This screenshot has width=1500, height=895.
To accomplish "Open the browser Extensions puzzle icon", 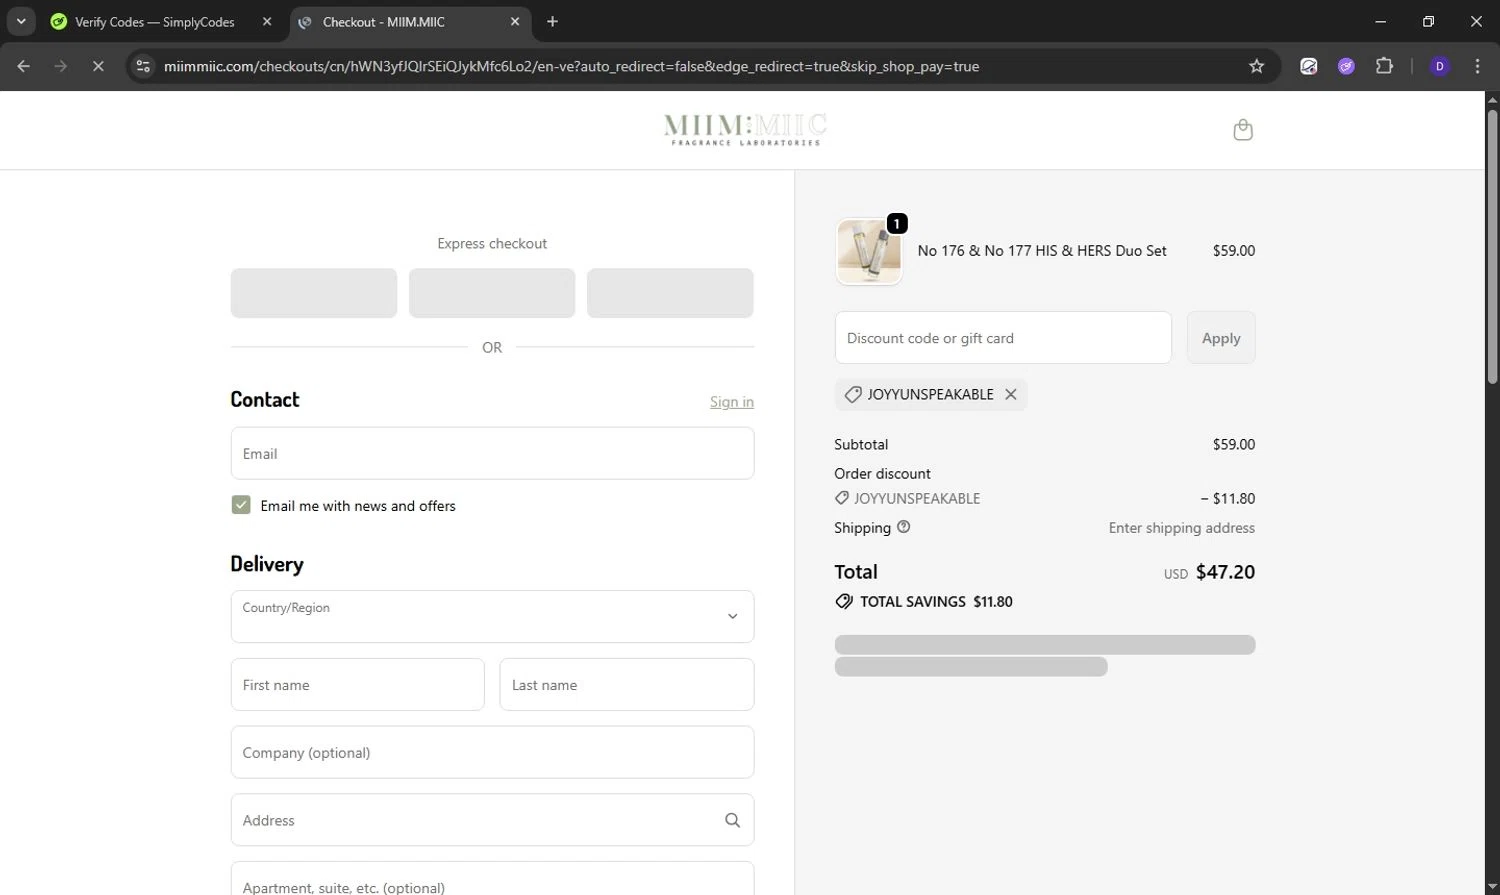I will [x=1384, y=66].
